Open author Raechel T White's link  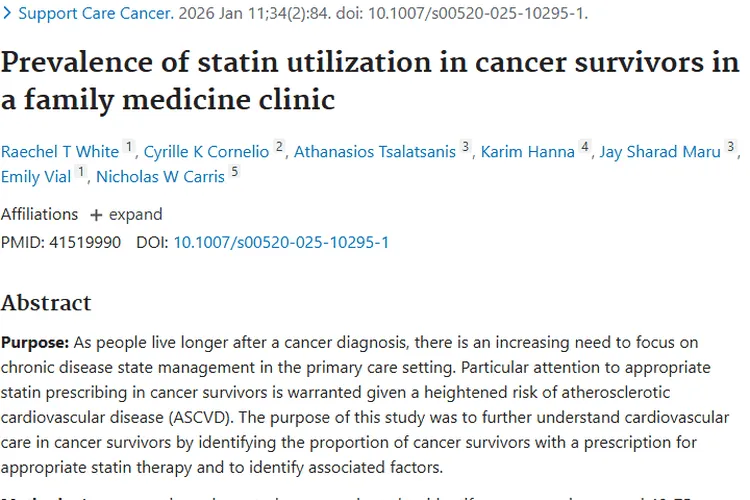(x=60, y=152)
